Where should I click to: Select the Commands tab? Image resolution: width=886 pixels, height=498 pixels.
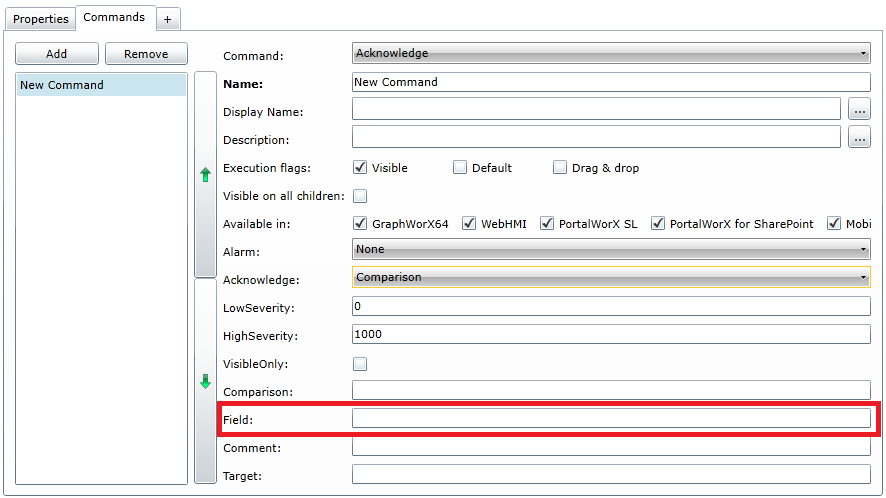pos(114,17)
